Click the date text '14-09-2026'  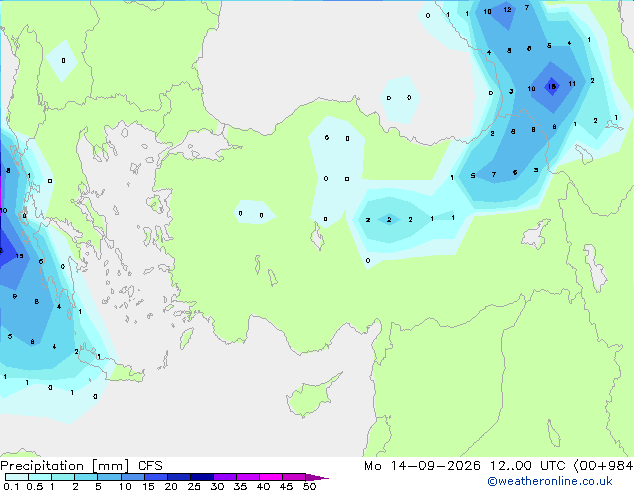pyautogui.click(x=436, y=466)
